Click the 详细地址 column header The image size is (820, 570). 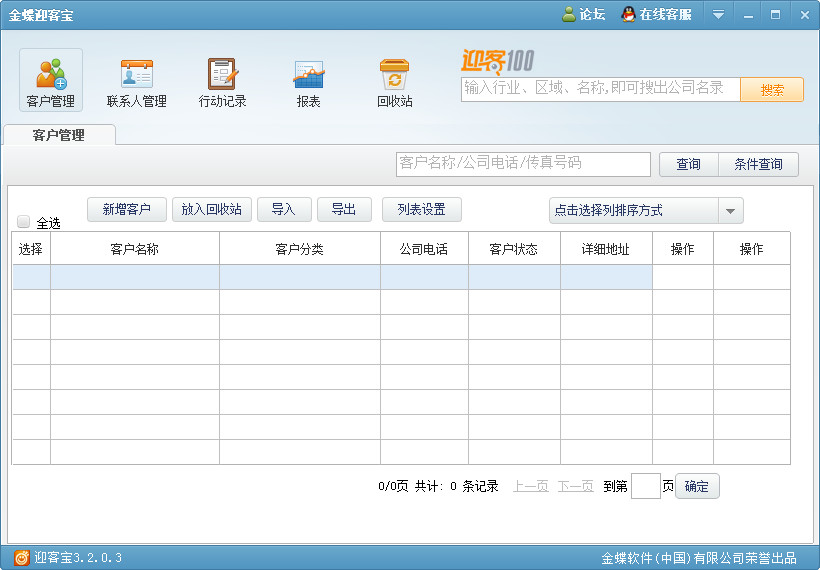click(606, 249)
